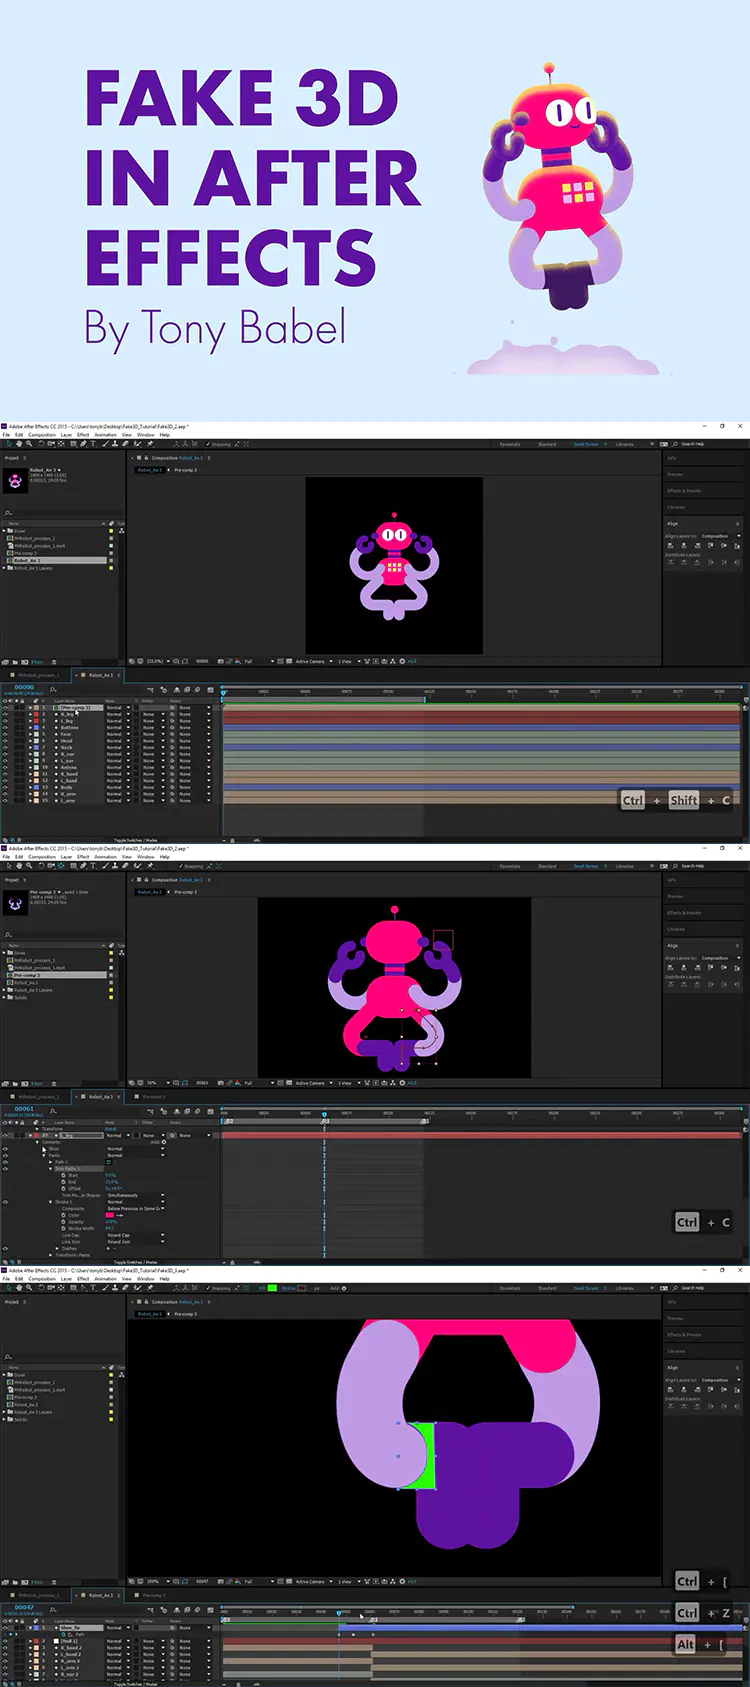Viewport: 750px width, 1687px height.
Task: Click the pick whip icon in the Pre-comp 3 layer row
Action: click(172, 707)
